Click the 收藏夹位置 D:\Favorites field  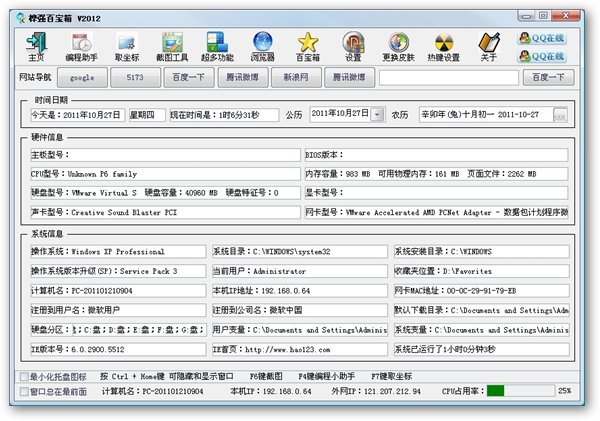coord(482,271)
